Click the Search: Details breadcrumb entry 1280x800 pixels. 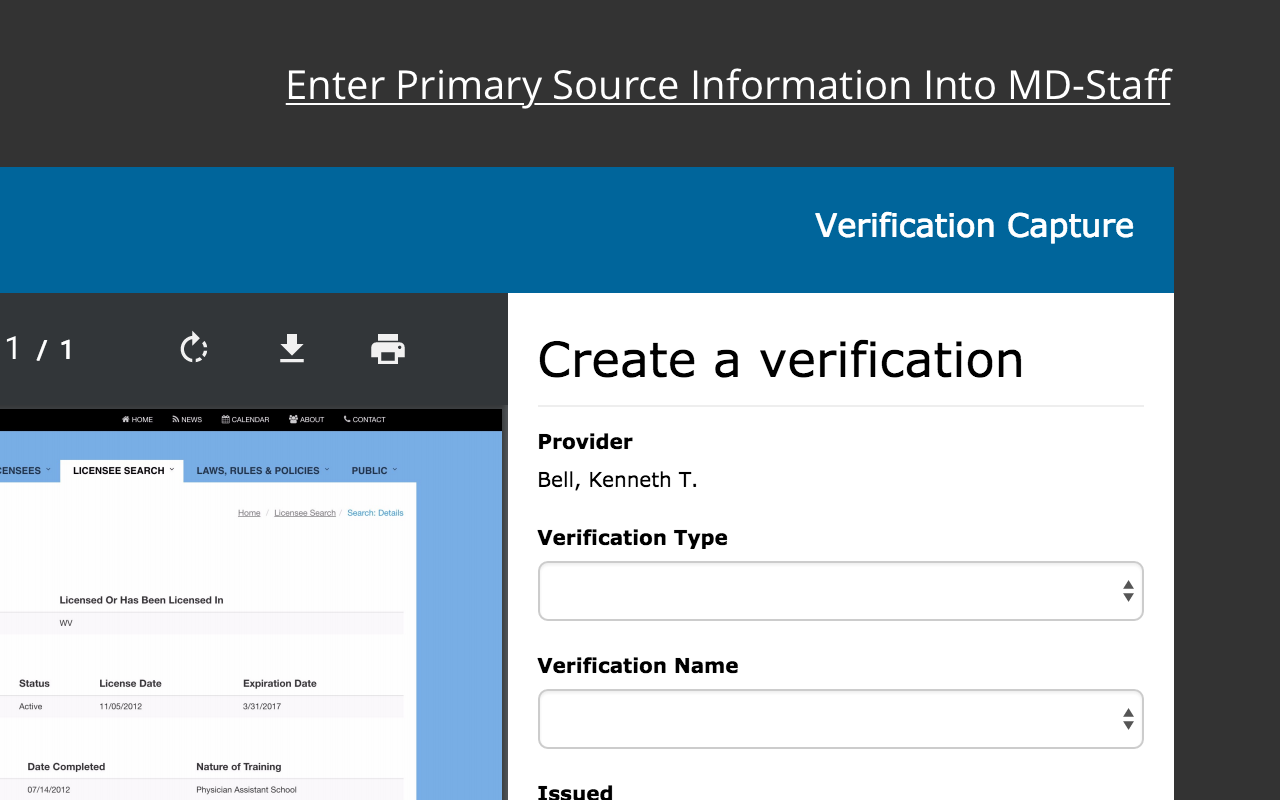(x=375, y=512)
